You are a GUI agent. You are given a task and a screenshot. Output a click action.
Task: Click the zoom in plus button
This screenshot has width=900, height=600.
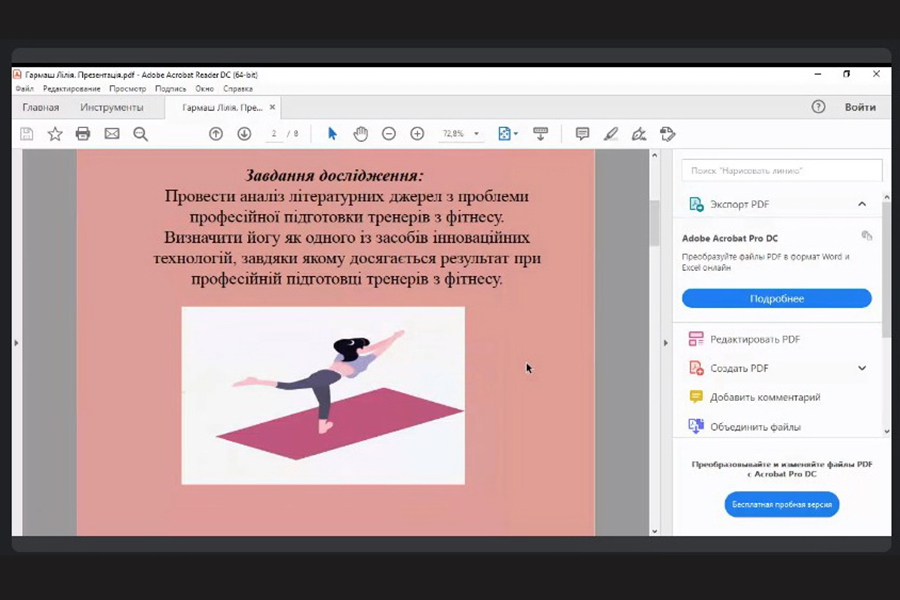pos(417,134)
